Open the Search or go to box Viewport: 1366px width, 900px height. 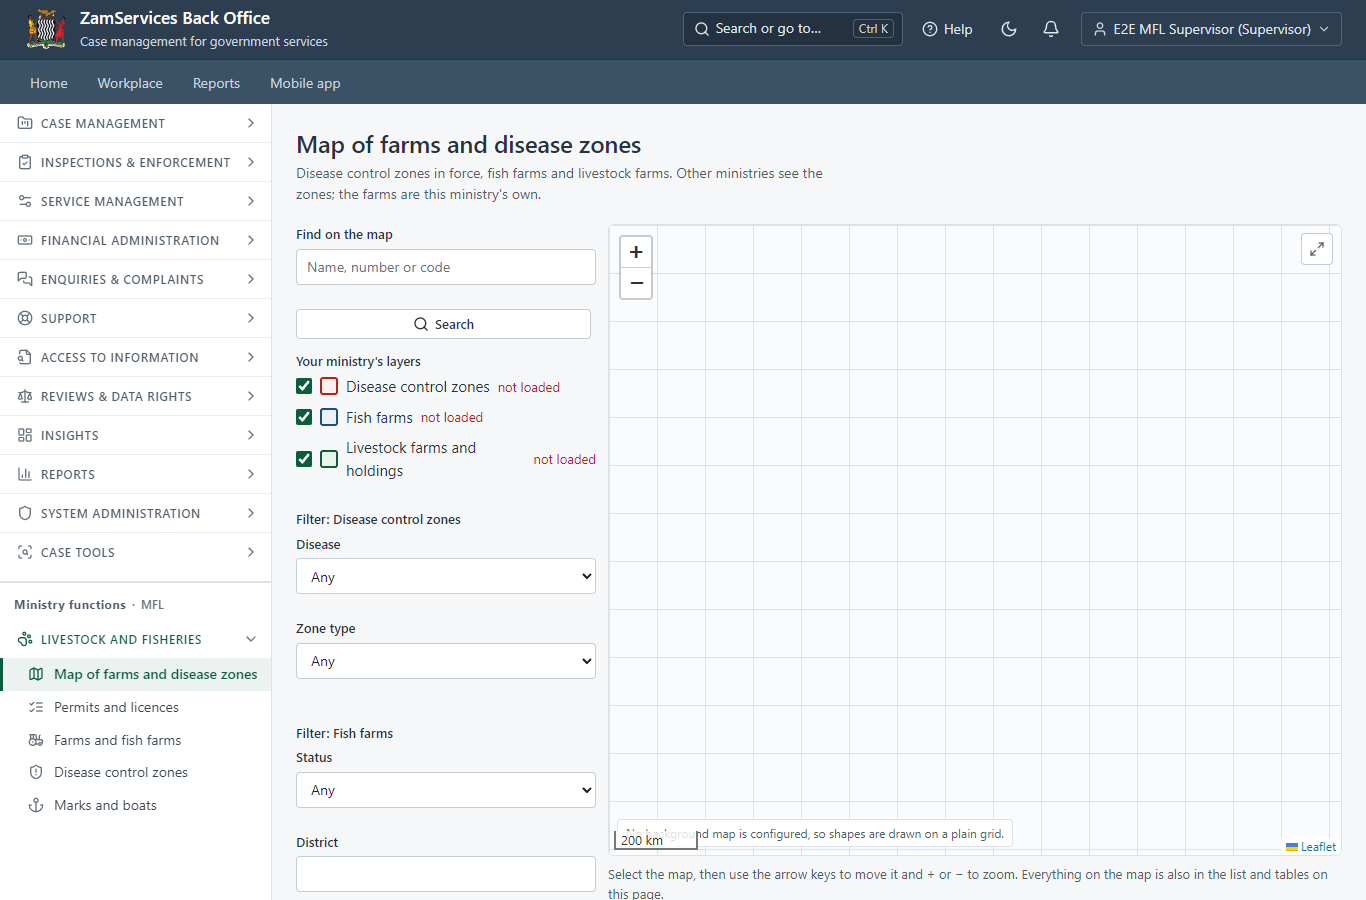tap(793, 29)
